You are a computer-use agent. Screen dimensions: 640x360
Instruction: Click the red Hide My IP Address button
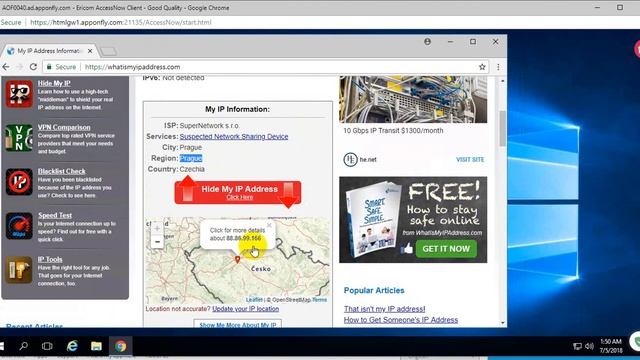pyautogui.click(x=238, y=192)
